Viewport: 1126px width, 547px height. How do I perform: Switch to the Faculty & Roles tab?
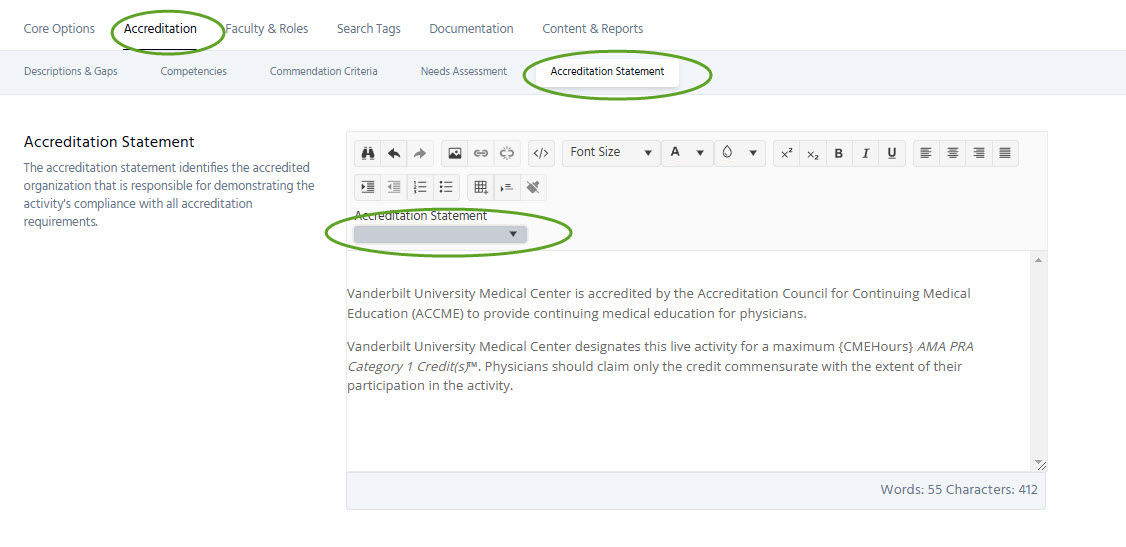[x=267, y=29]
